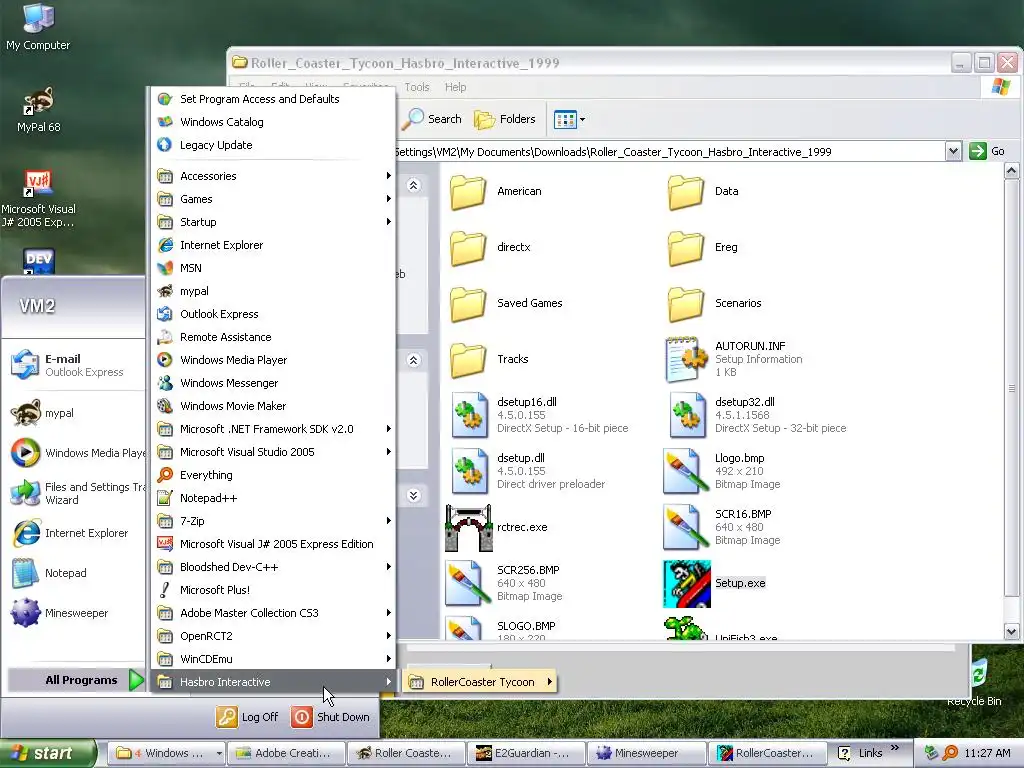Screen dimensions: 1024x768
Task: Collapse top task pane section chevron
Action: [413, 185]
